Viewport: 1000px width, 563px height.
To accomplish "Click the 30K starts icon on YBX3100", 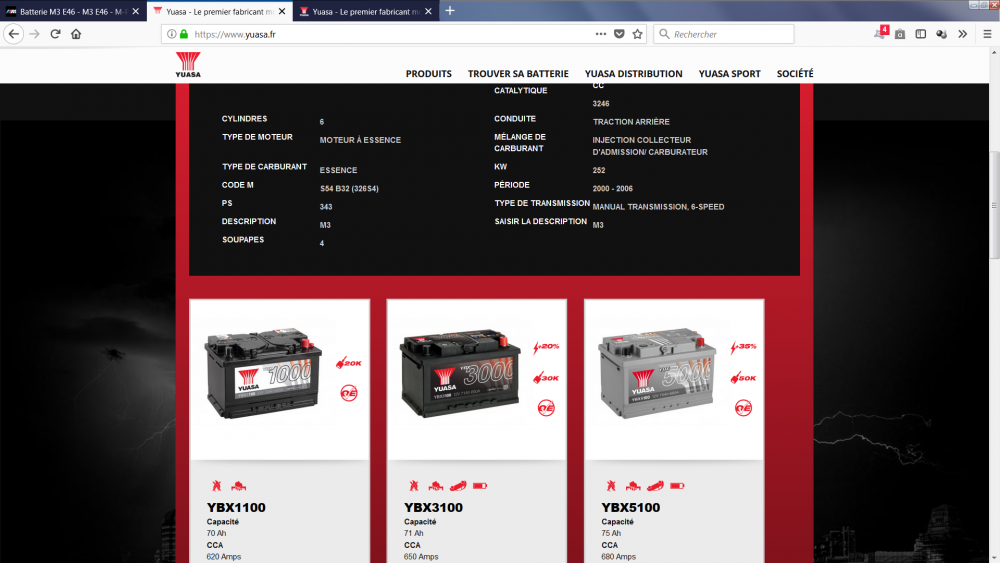I will [546, 378].
